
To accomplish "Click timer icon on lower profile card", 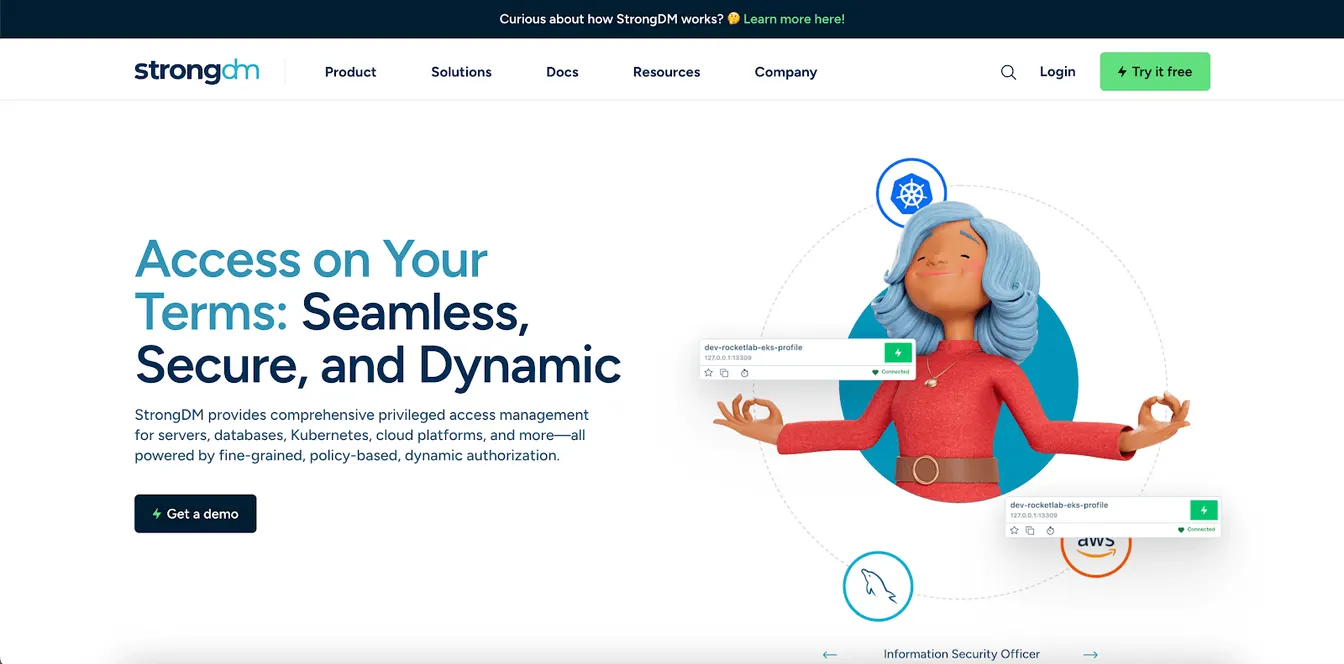I will (x=1050, y=530).
